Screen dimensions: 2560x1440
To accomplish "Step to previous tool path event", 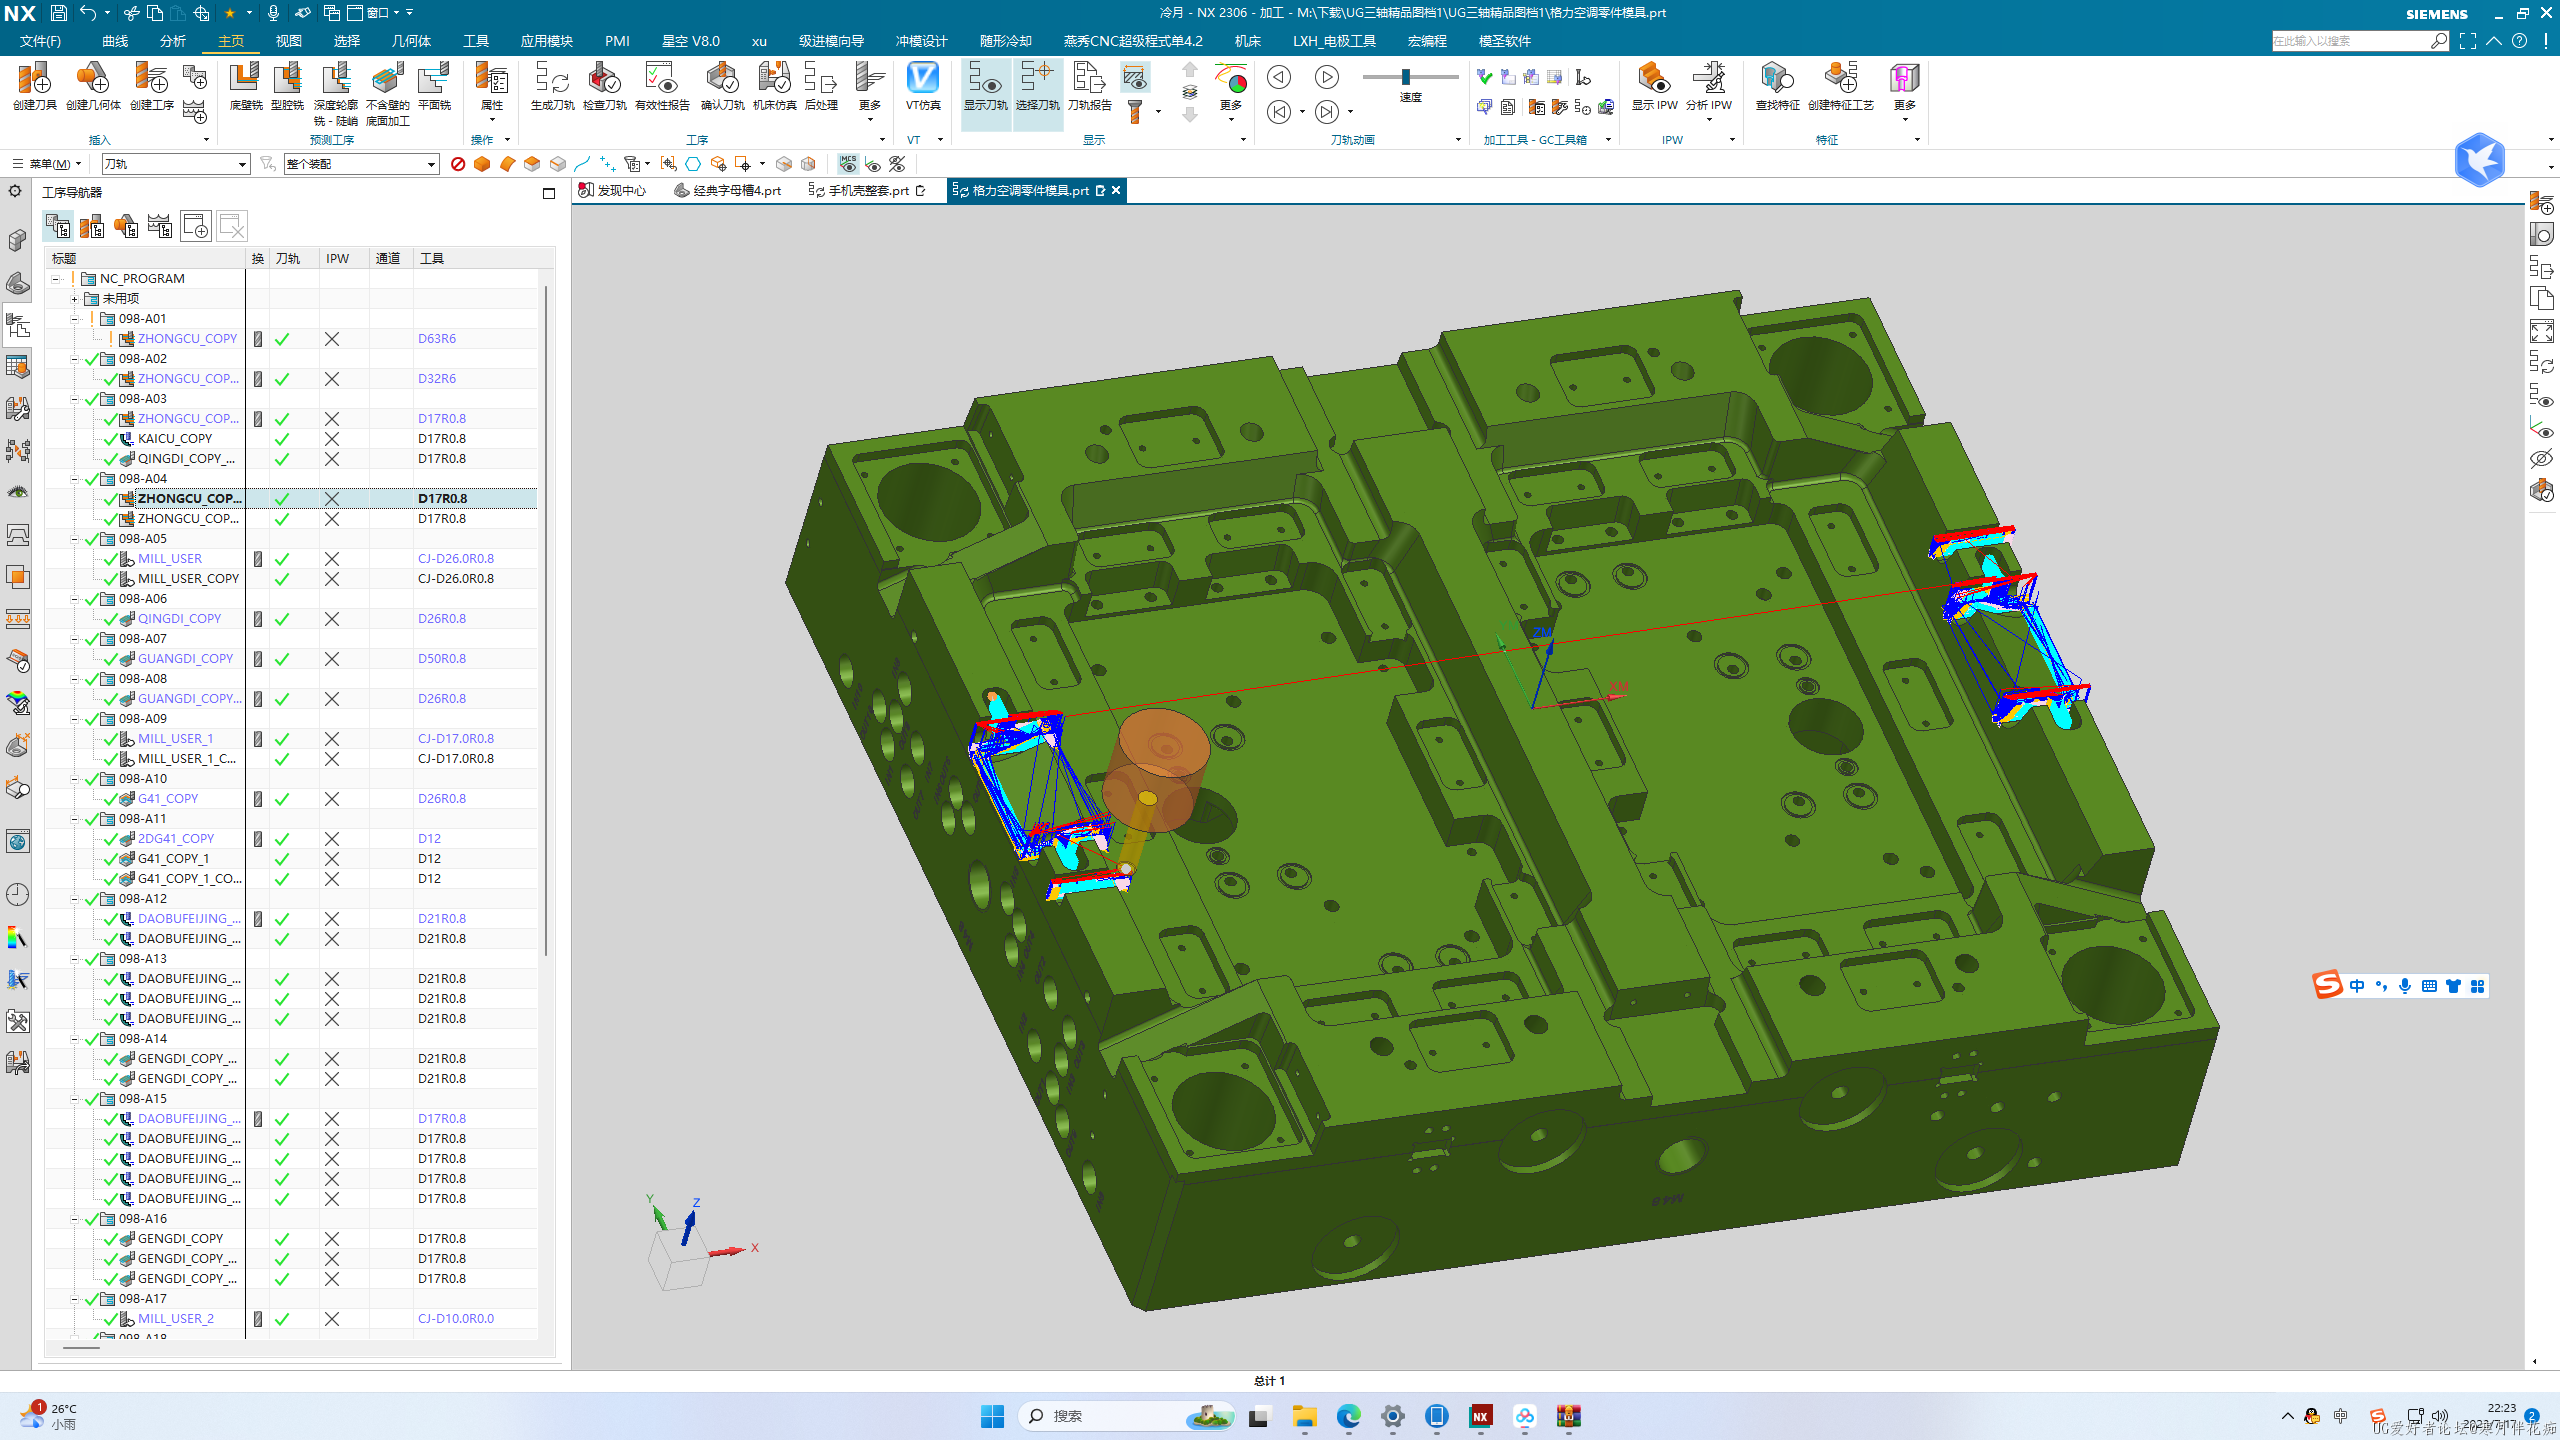I will [1278, 112].
